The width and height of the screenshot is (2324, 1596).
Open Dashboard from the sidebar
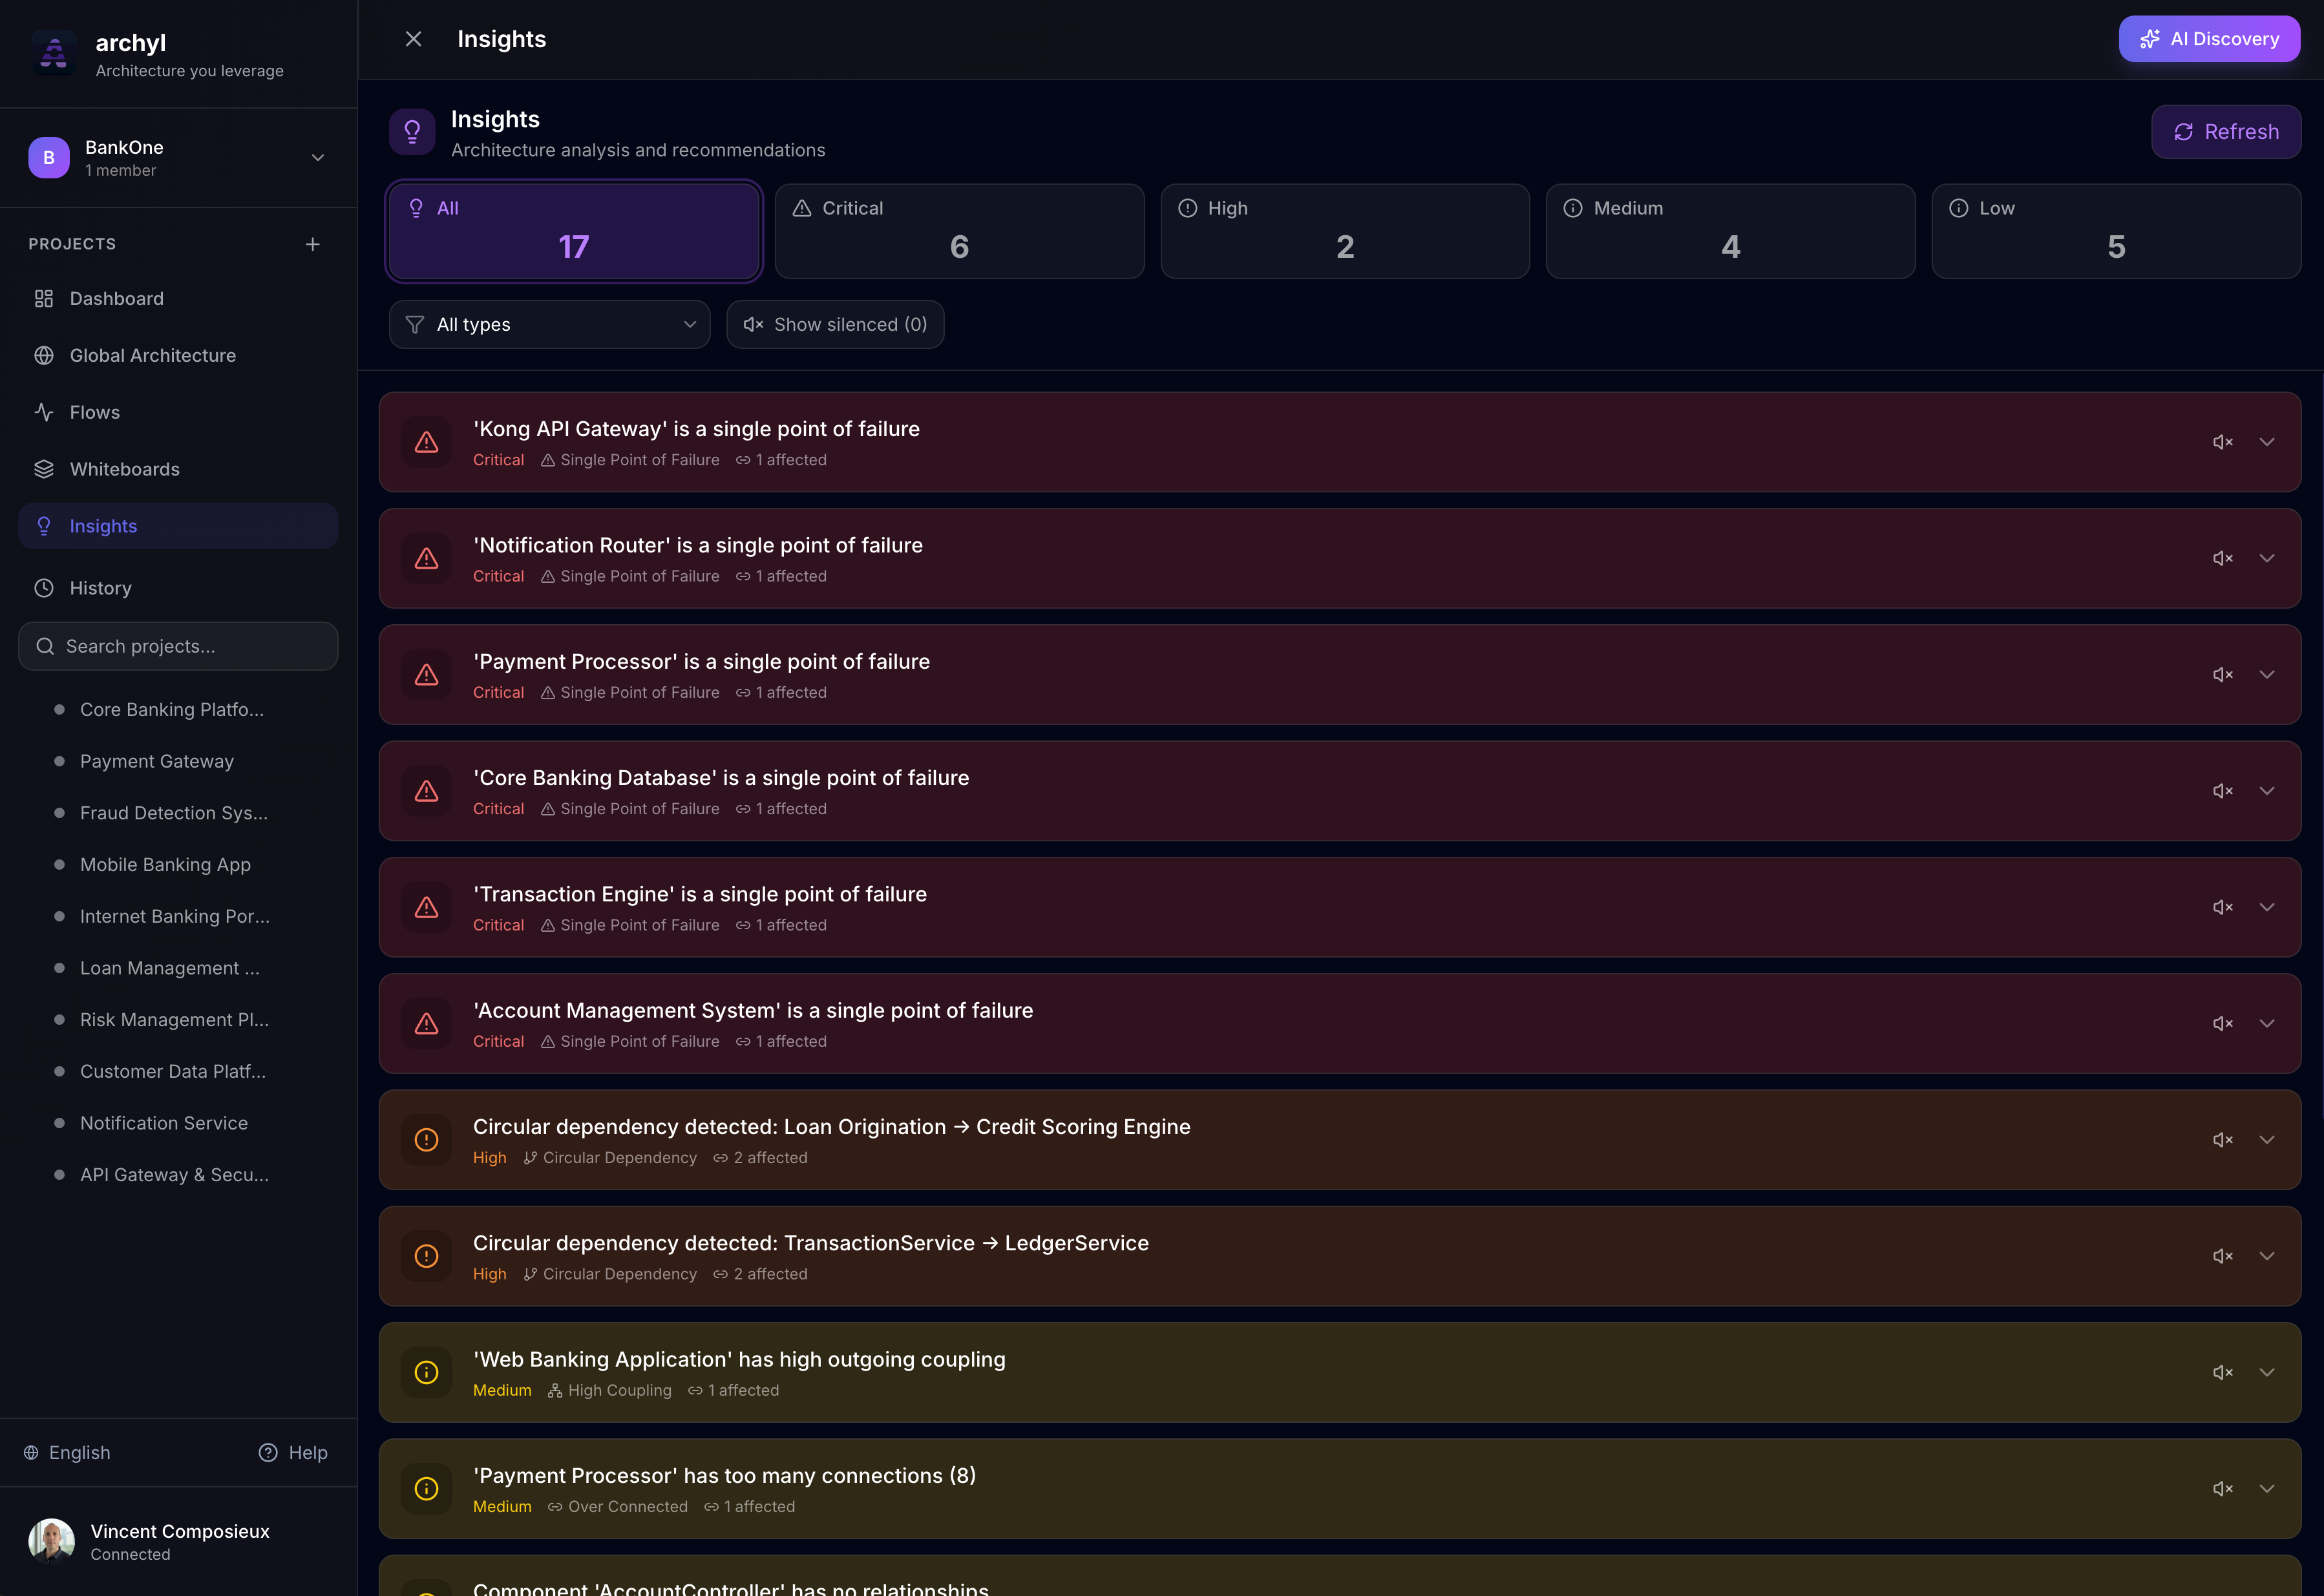click(x=116, y=299)
